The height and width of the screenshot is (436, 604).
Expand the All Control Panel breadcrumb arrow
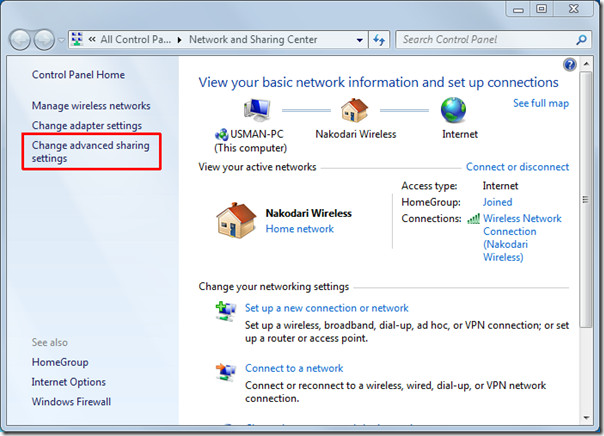pyautogui.click(x=180, y=40)
